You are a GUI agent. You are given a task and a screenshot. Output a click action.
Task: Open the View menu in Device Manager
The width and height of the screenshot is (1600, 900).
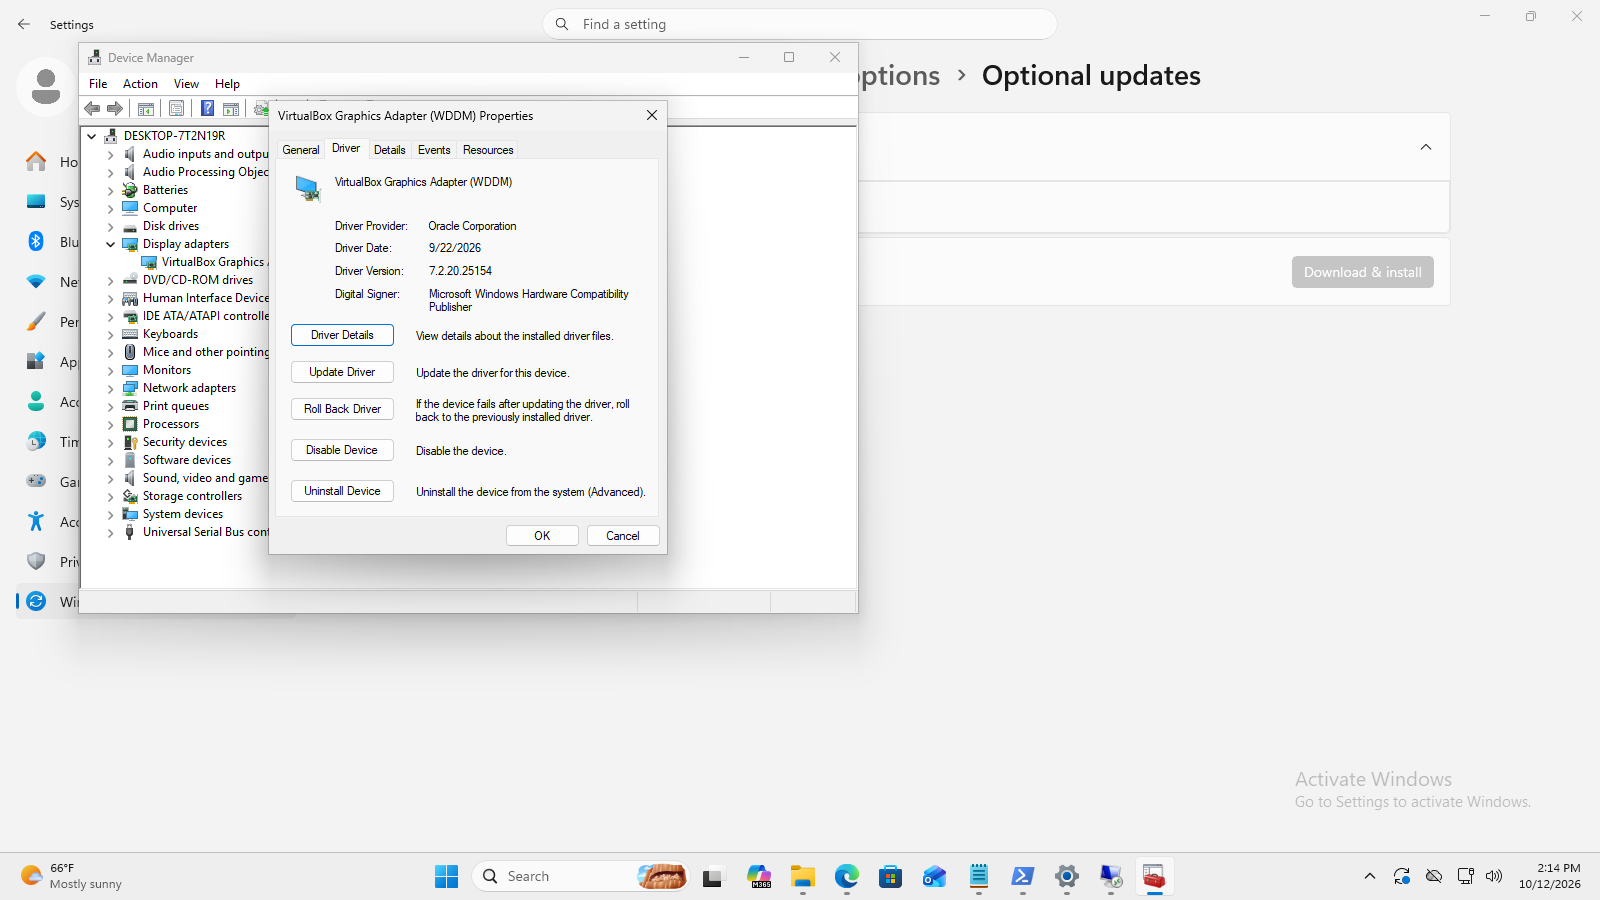(186, 84)
